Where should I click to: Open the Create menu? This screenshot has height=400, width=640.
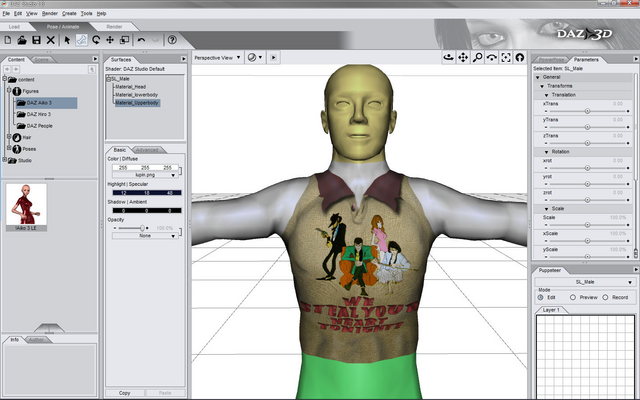click(x=69, y=13)
